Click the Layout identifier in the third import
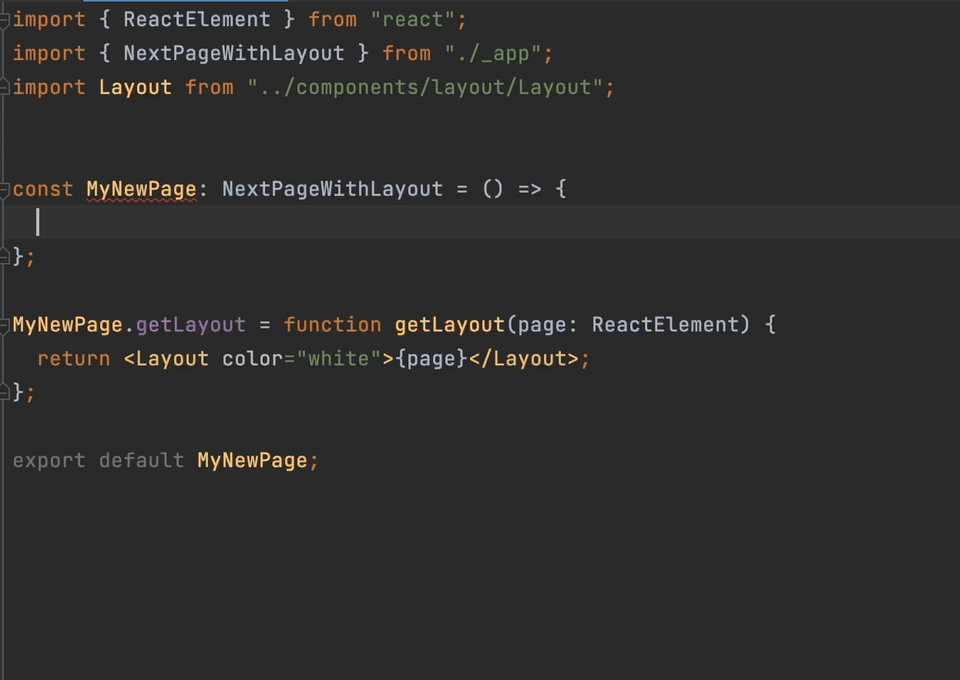 (135, 88)
